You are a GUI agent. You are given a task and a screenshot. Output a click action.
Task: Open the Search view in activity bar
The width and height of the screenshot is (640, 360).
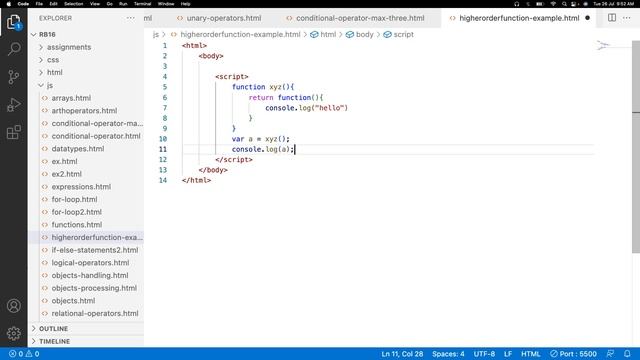[x=13, y=49]
